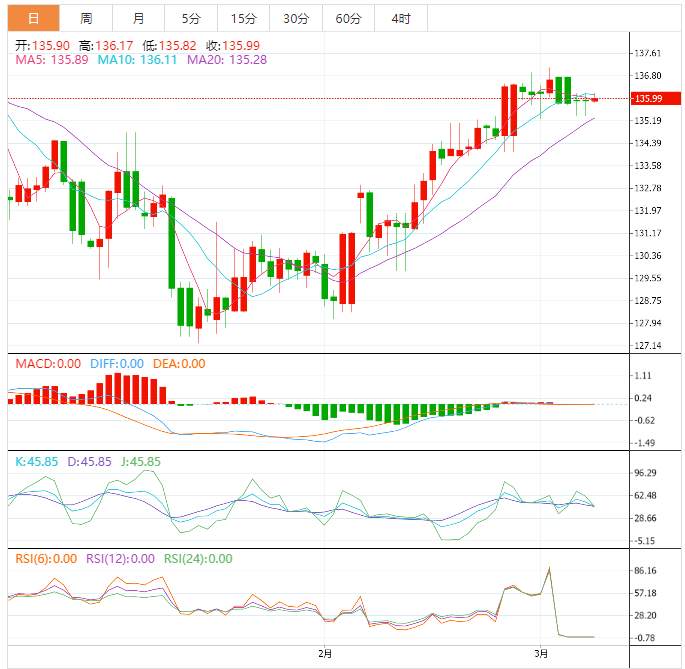
Task: Click the KDJ K value label
Action: tap(38, 461)
